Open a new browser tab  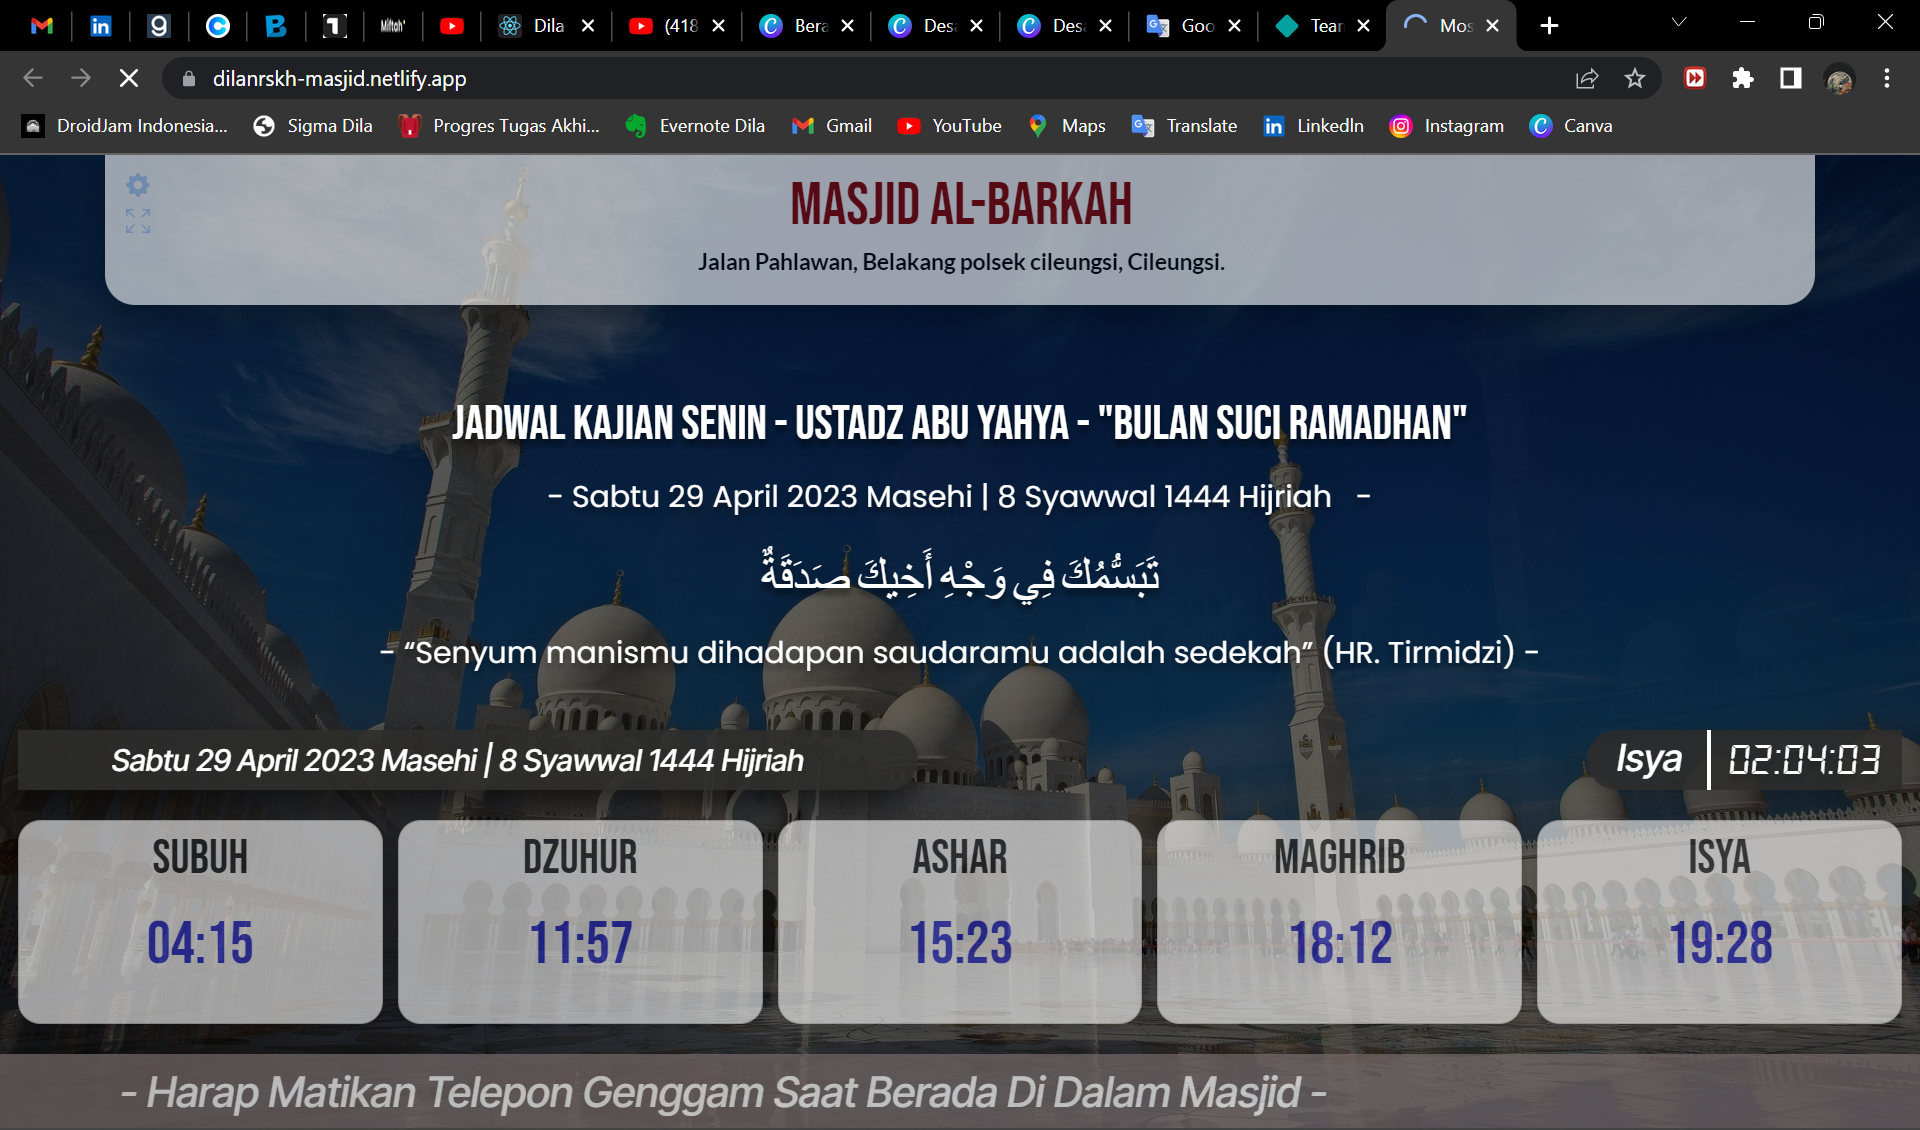pos(1549,26)
